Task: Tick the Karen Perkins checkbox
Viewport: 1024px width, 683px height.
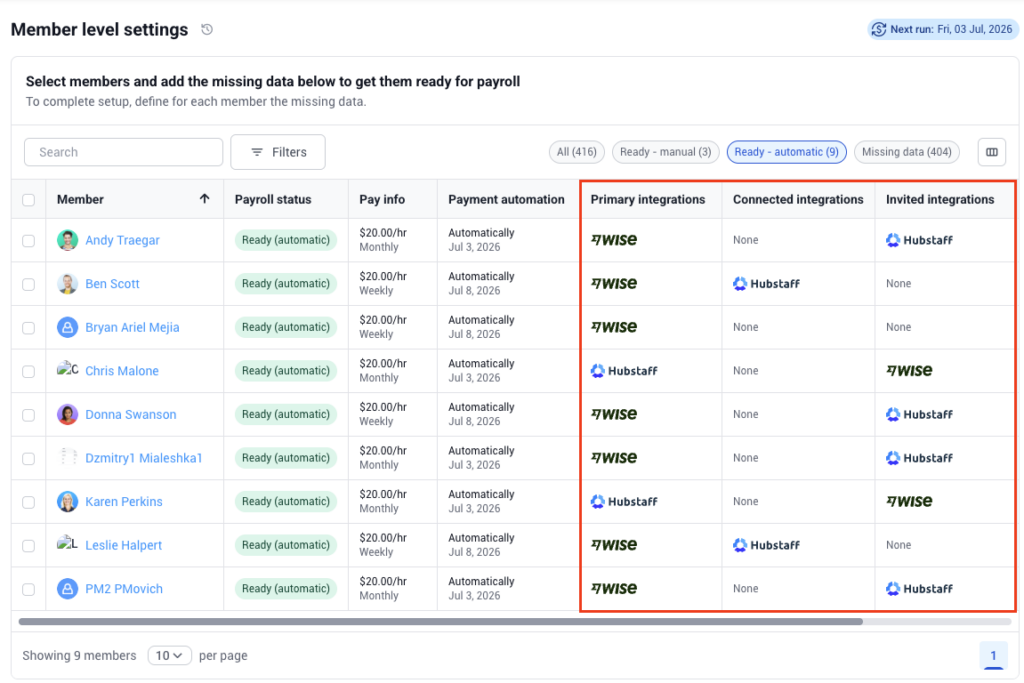Action: [28, 502]
